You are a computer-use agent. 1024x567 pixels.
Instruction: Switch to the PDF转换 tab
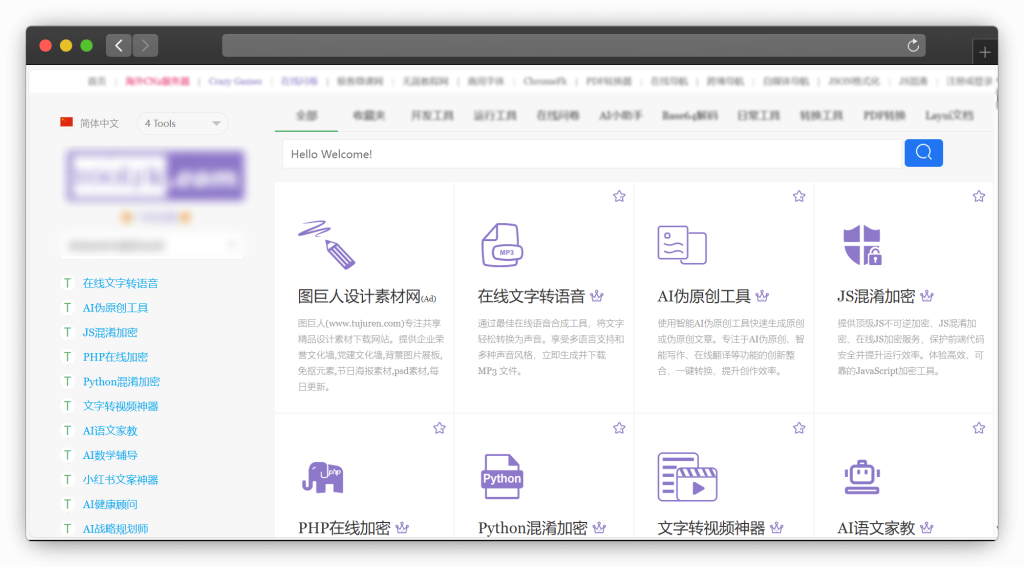coord(884,116)
